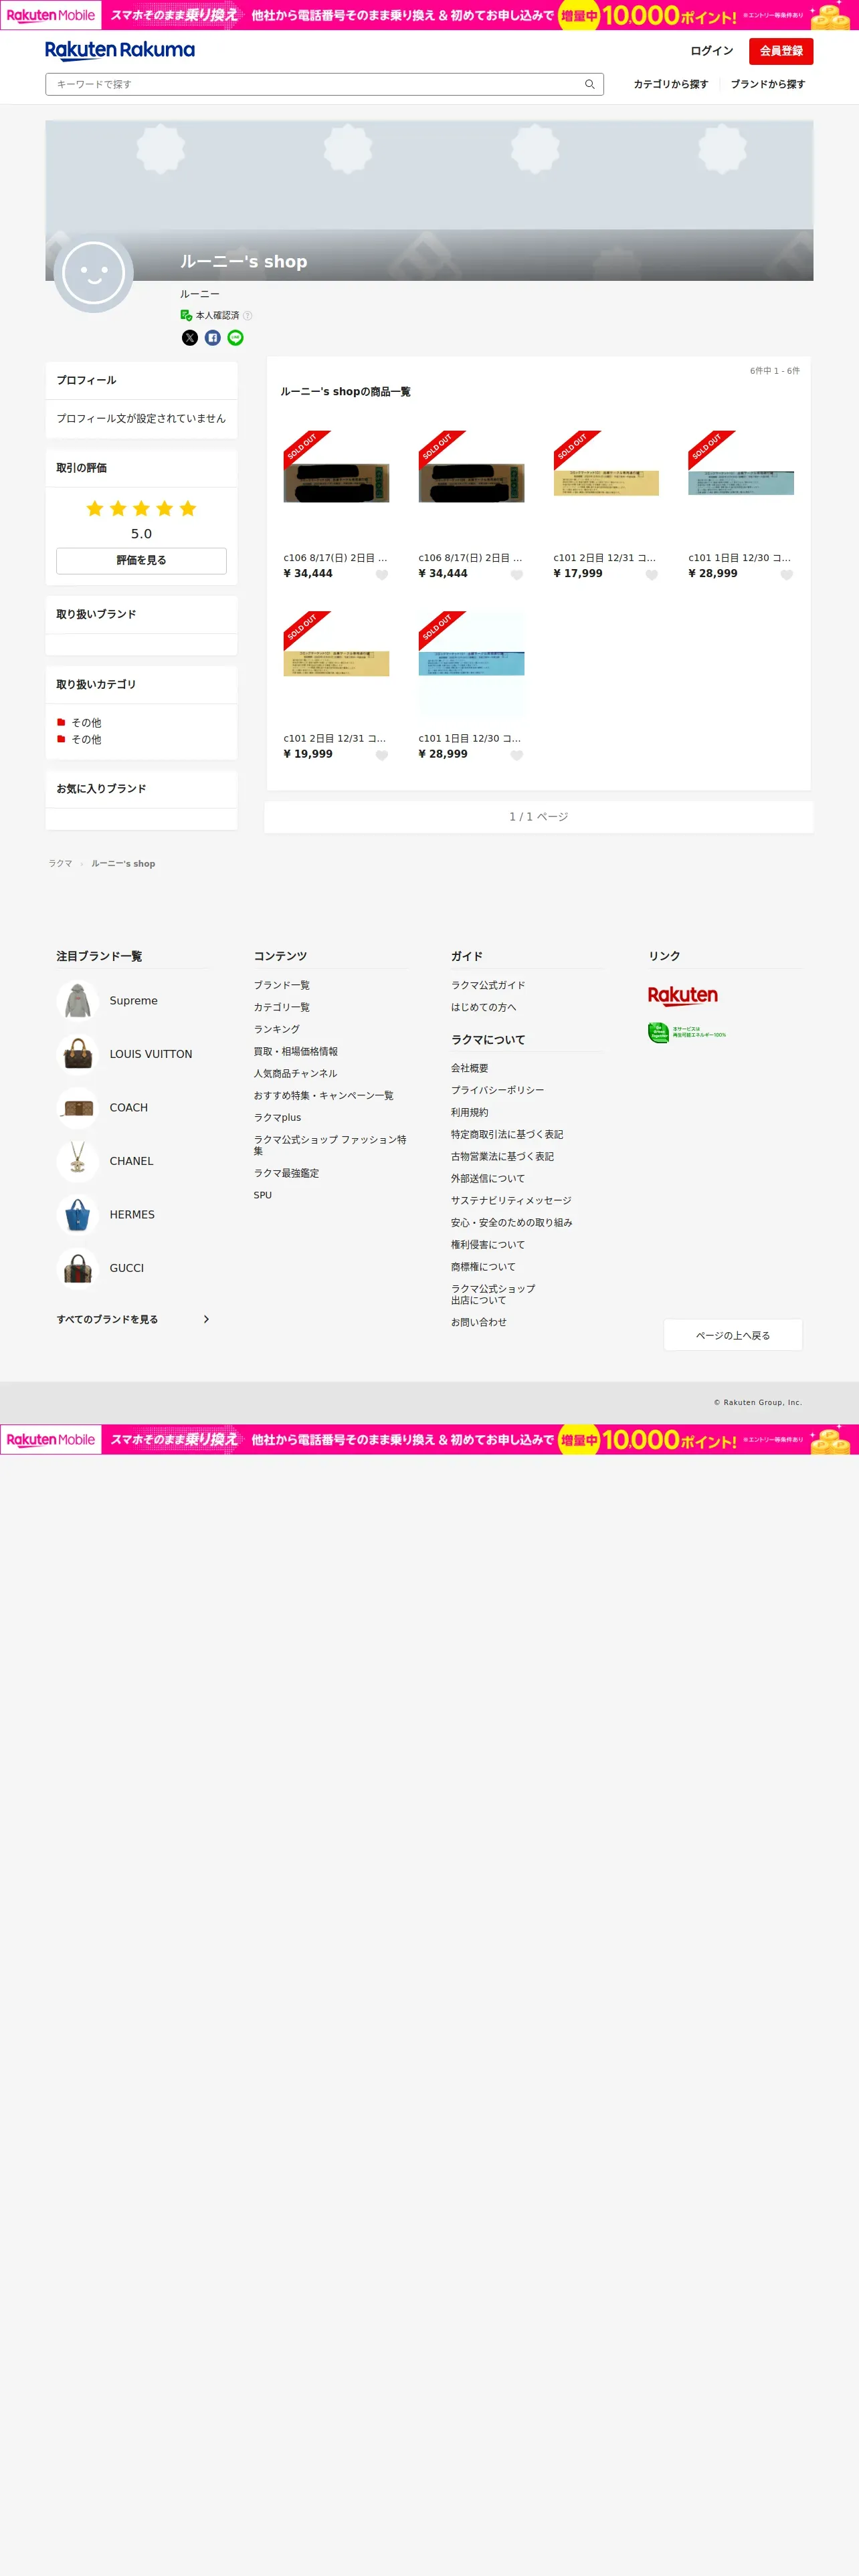Click the red Rakuten logo in リンク
859x2576 pixels.
point(683,996)
